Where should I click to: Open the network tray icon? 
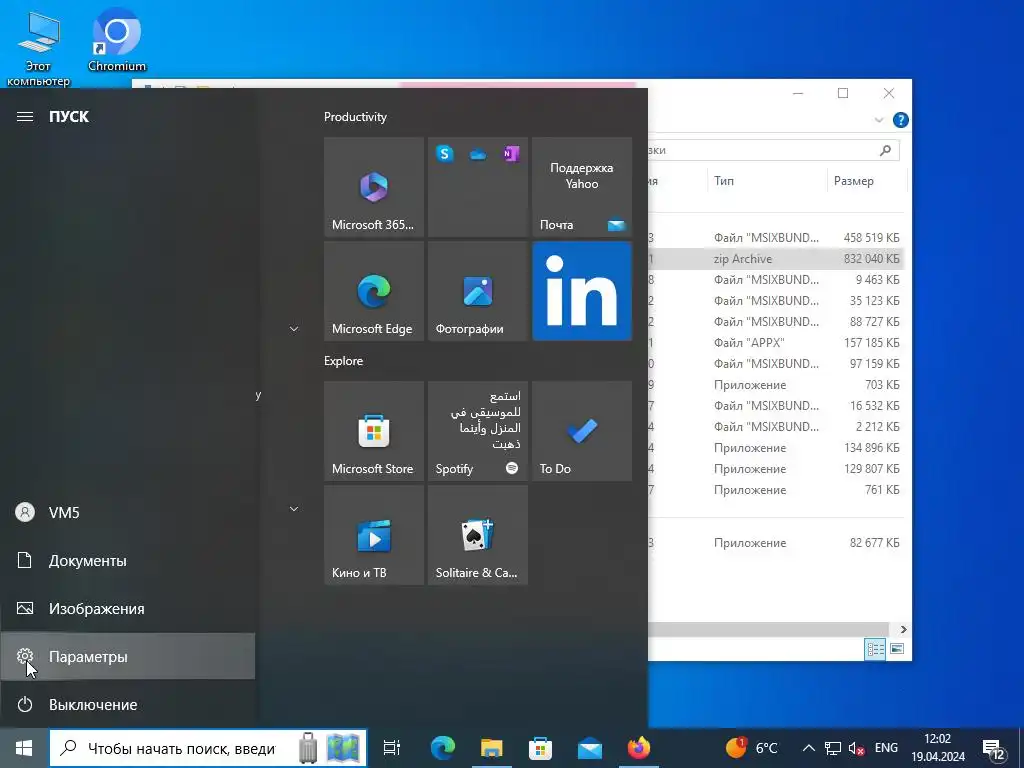click(833, 748)
